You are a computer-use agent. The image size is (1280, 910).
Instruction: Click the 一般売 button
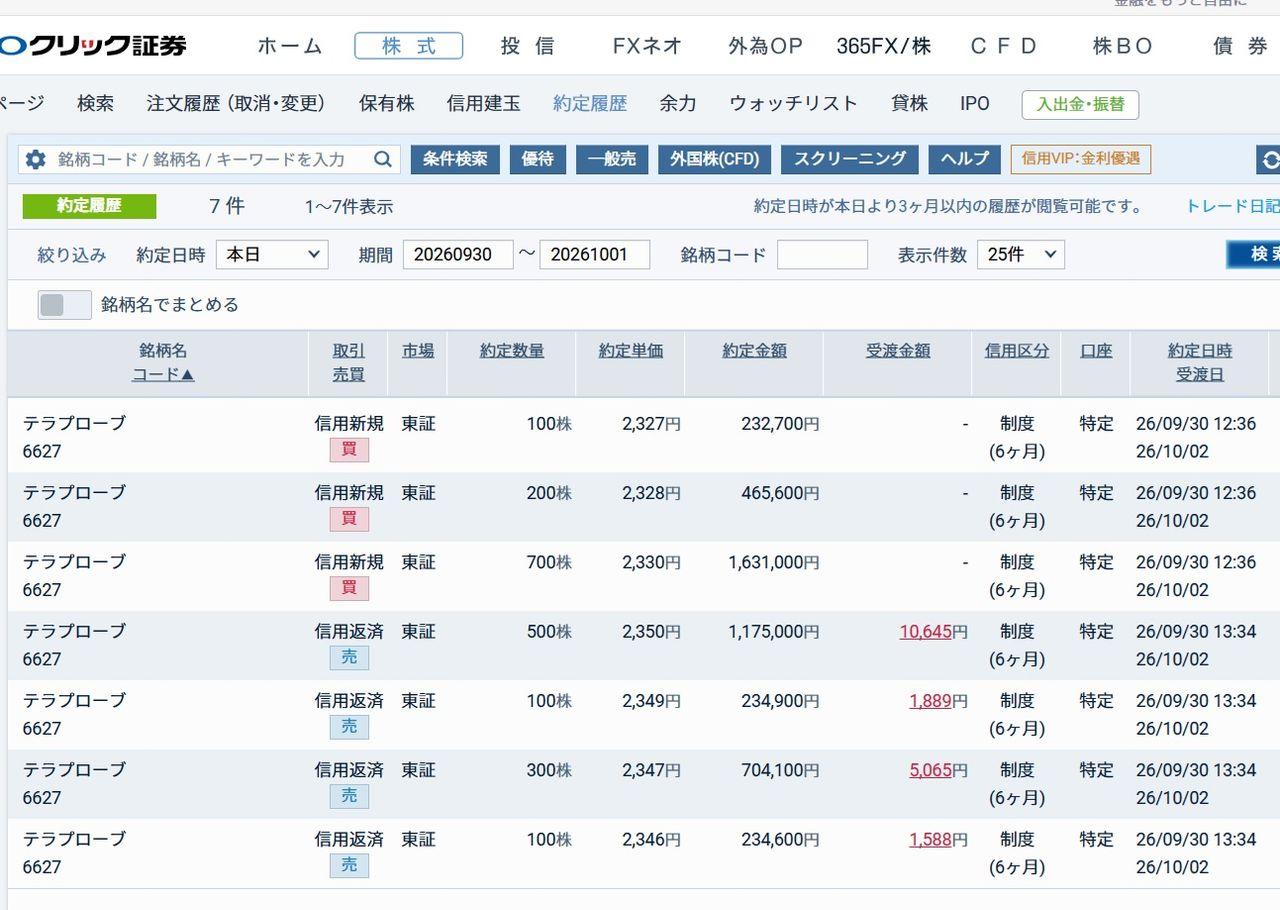[612, 159]
